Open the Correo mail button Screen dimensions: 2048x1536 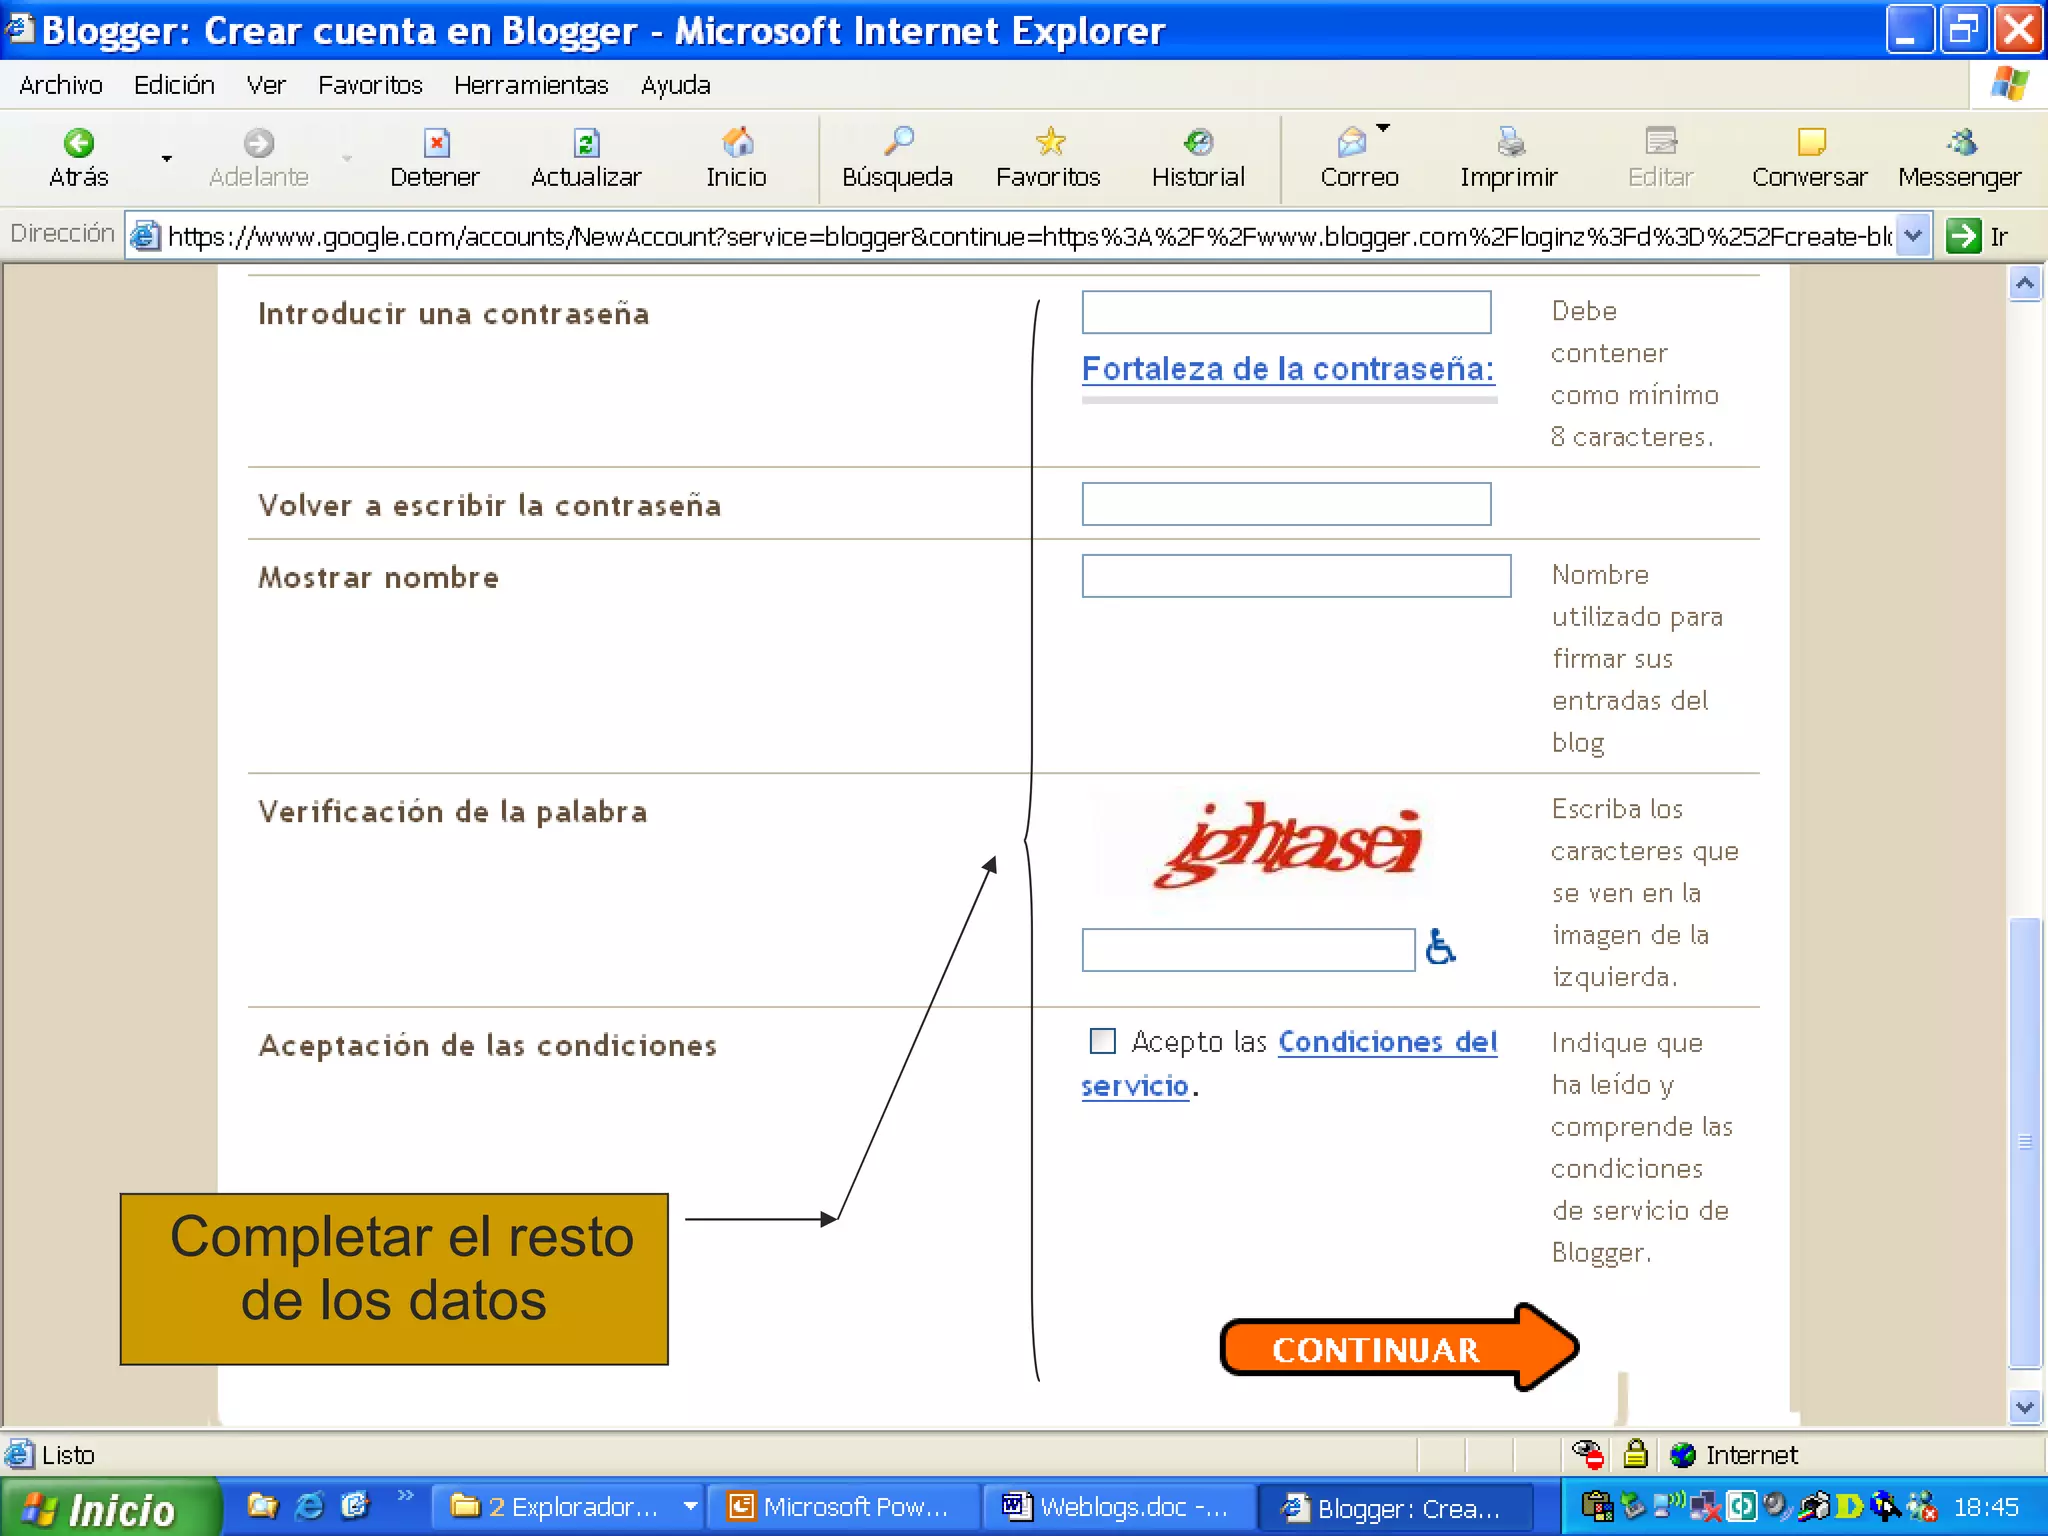point(1358,158)
